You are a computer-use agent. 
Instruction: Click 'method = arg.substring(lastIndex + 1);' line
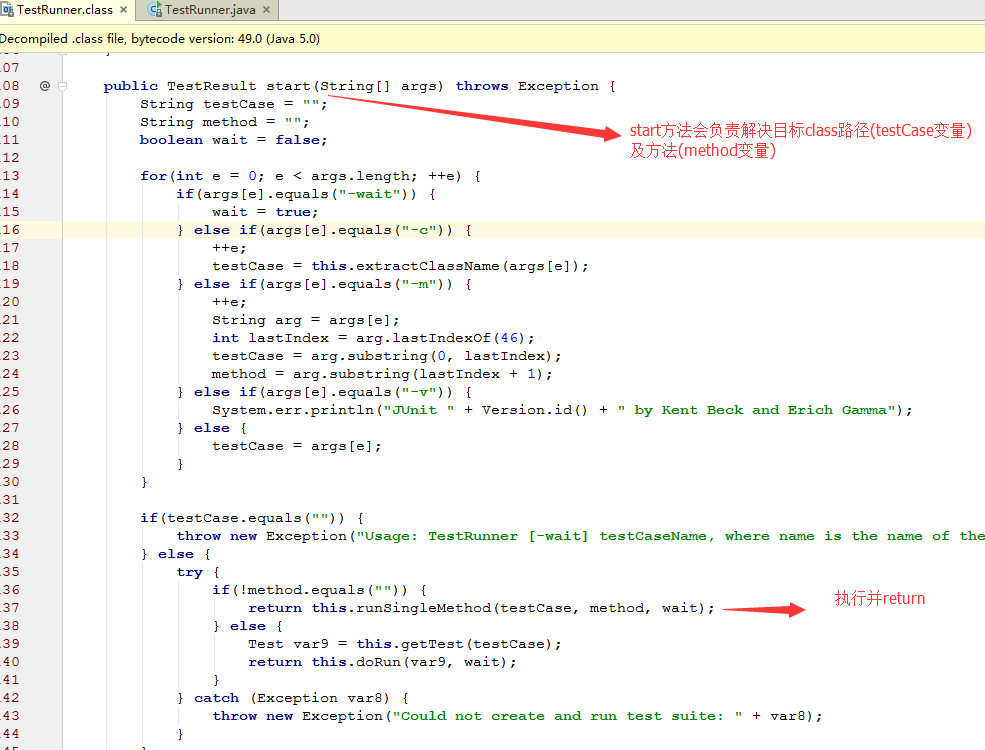point(382,374)
